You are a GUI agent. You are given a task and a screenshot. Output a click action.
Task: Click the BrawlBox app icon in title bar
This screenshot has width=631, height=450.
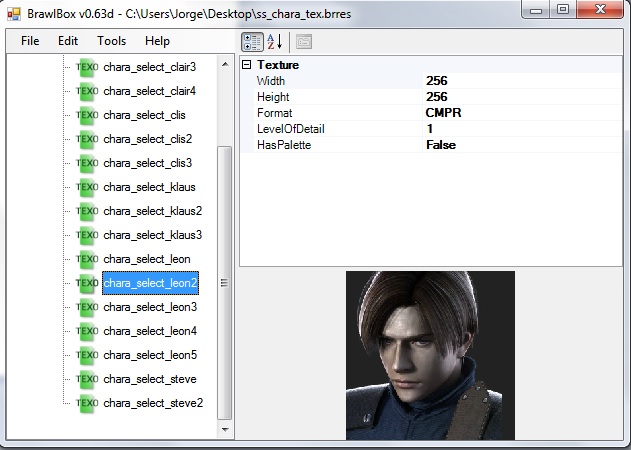13,12
